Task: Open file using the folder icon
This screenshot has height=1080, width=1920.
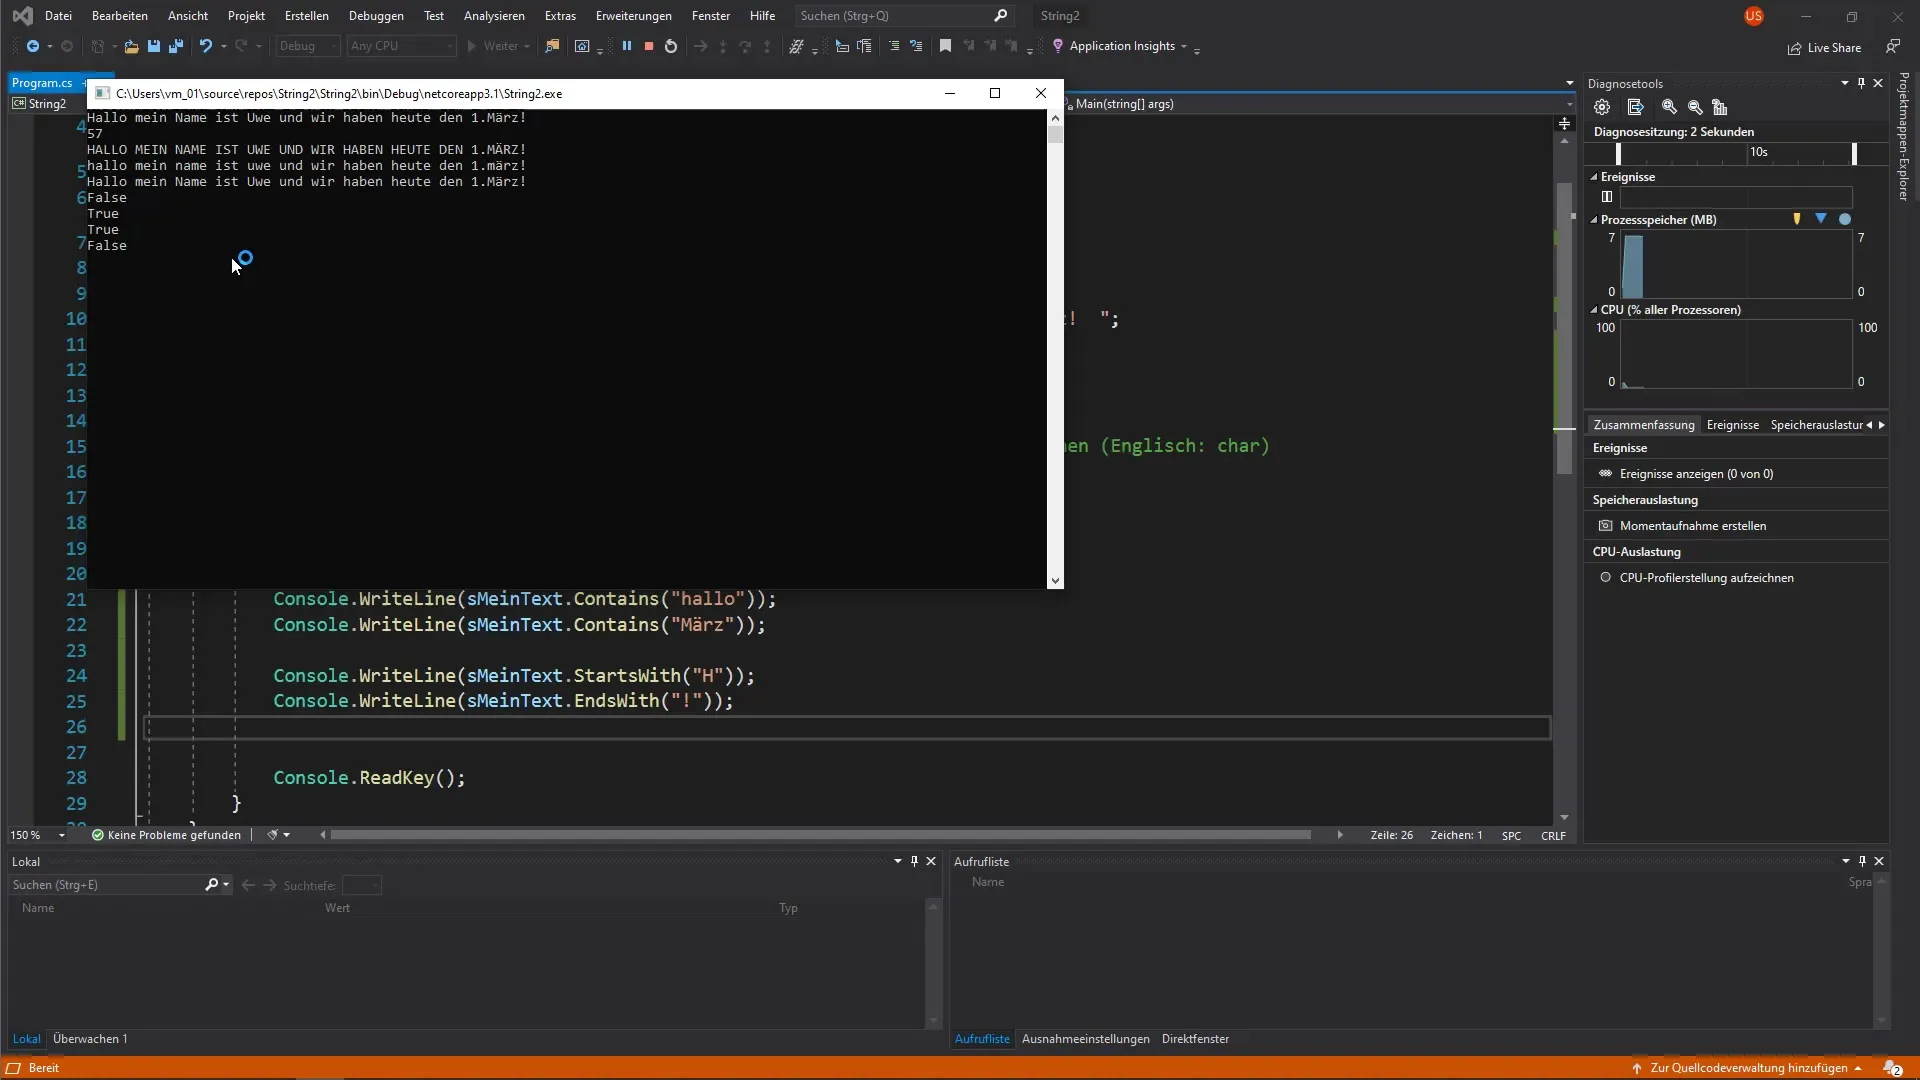Action: point(131,46)
